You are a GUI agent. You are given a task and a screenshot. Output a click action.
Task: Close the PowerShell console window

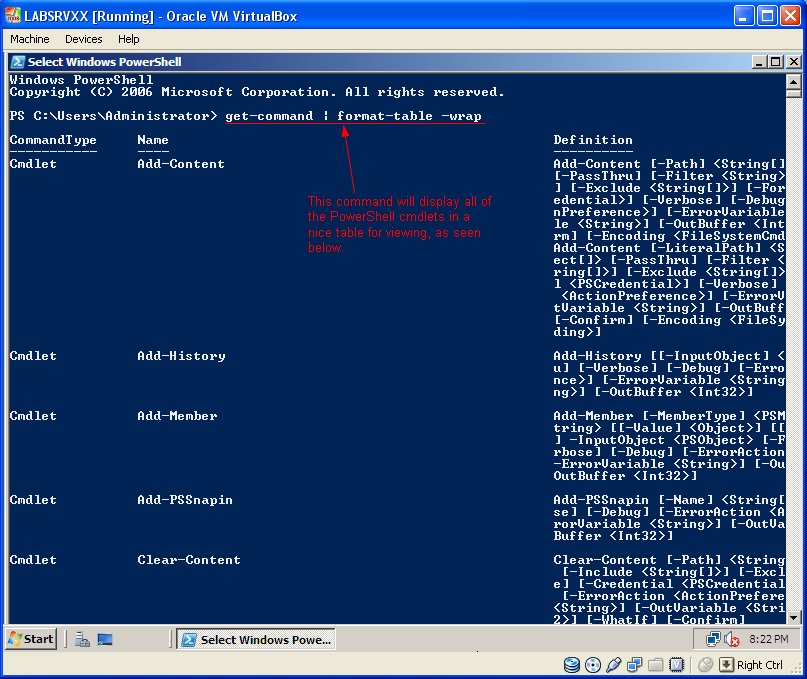[x=794, y=62]
